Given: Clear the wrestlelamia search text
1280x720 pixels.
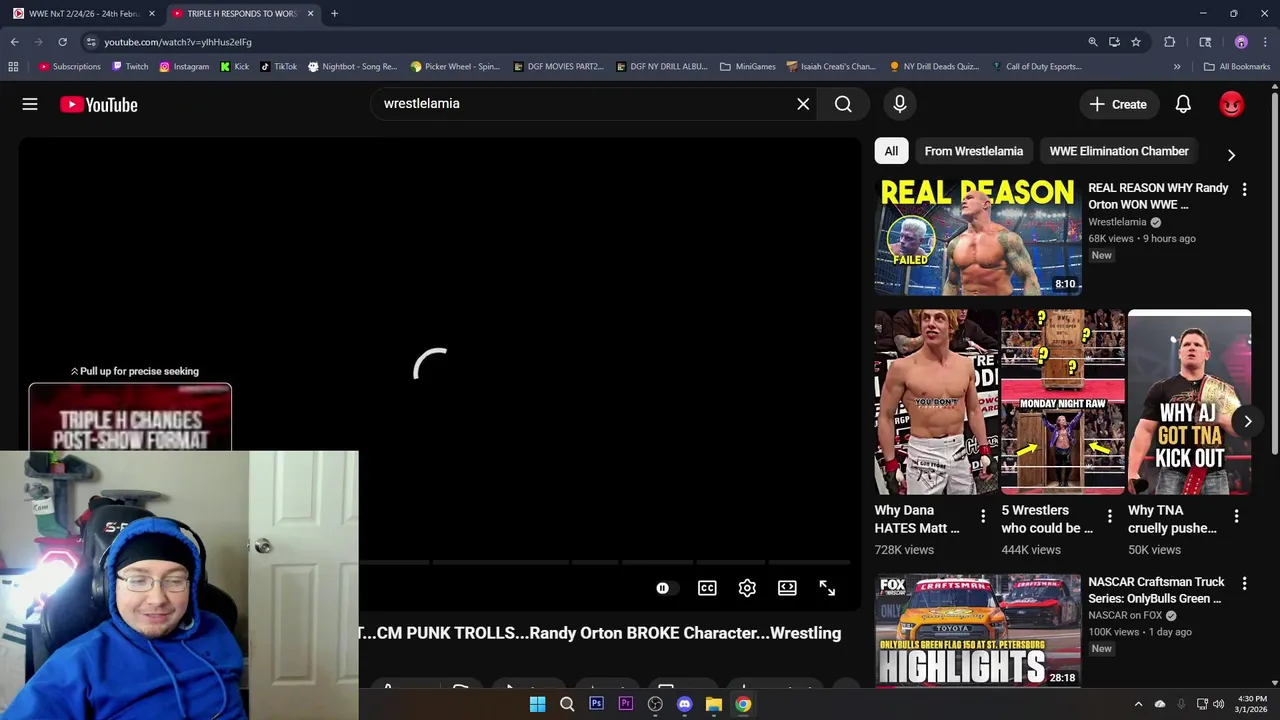Looking at the screenshot, I should pos(803,104).
